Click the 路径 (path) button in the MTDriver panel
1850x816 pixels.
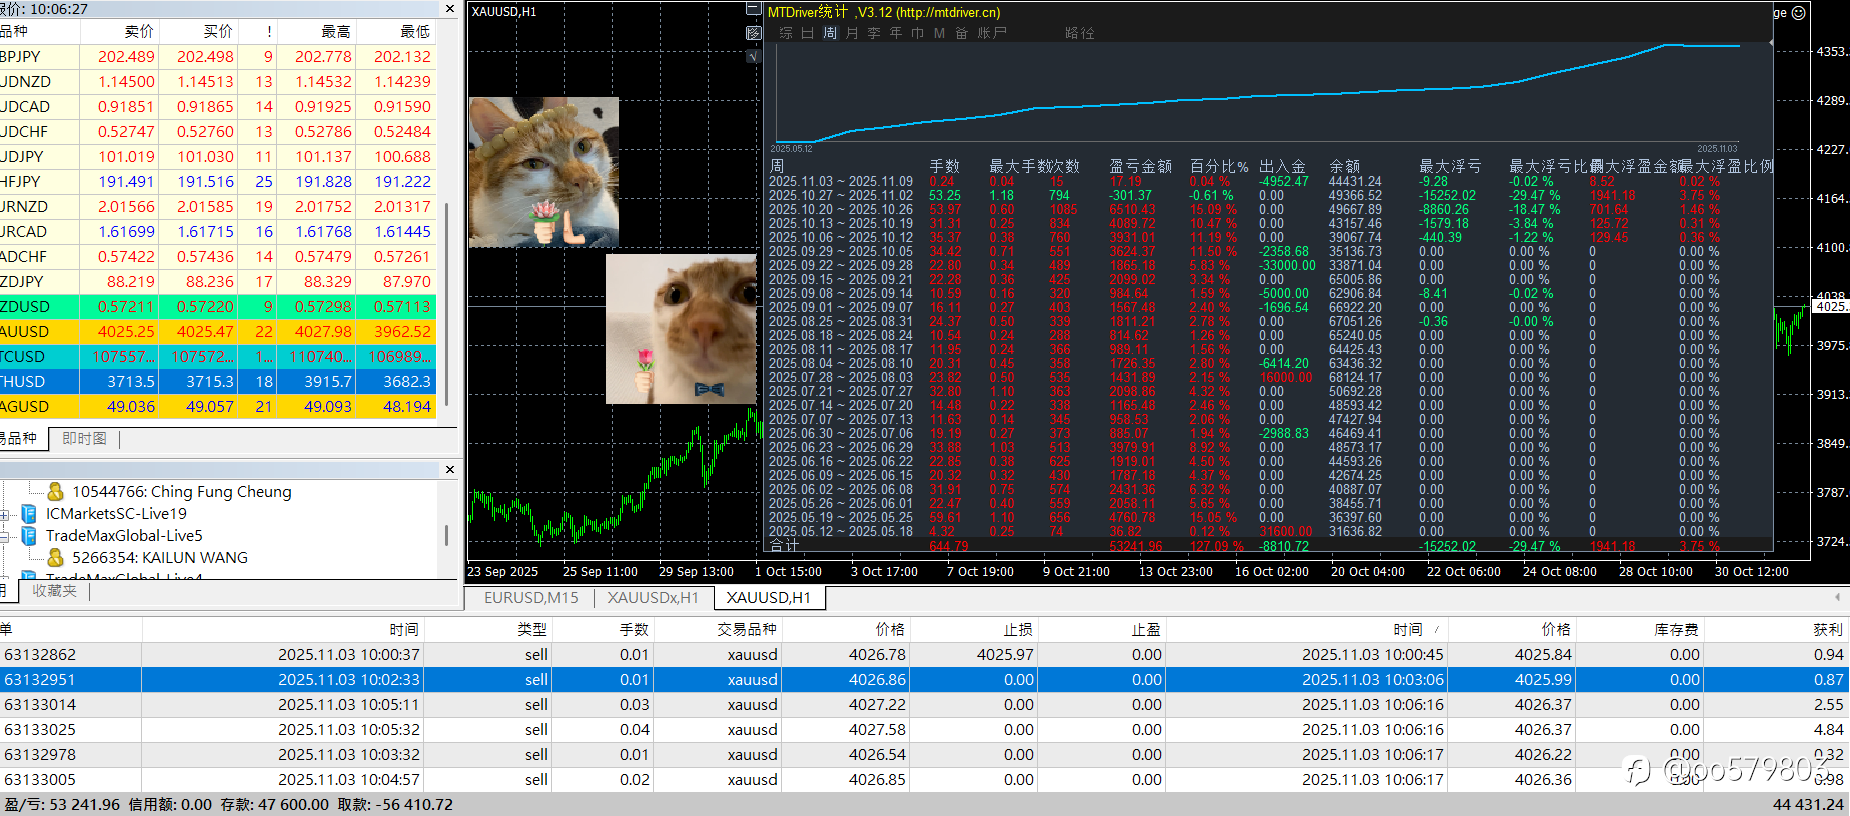pyautogui.click(x=1080, y=33)
